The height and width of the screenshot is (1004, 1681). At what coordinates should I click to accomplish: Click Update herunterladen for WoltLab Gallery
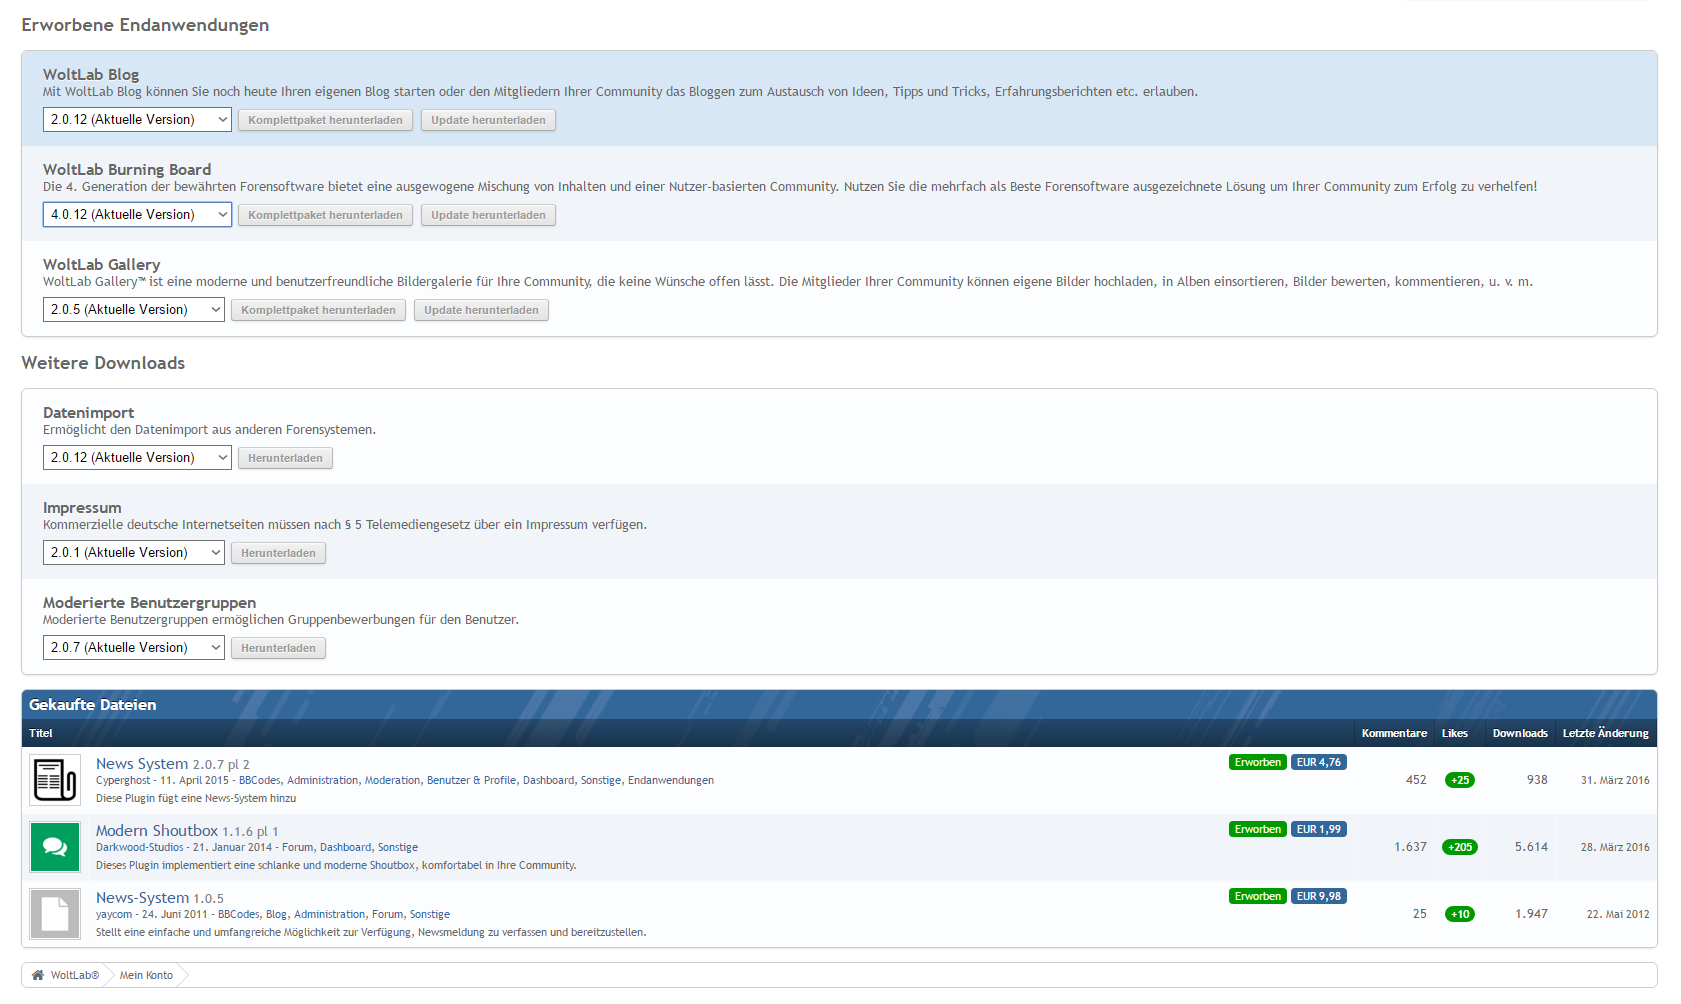pos(481,310)
